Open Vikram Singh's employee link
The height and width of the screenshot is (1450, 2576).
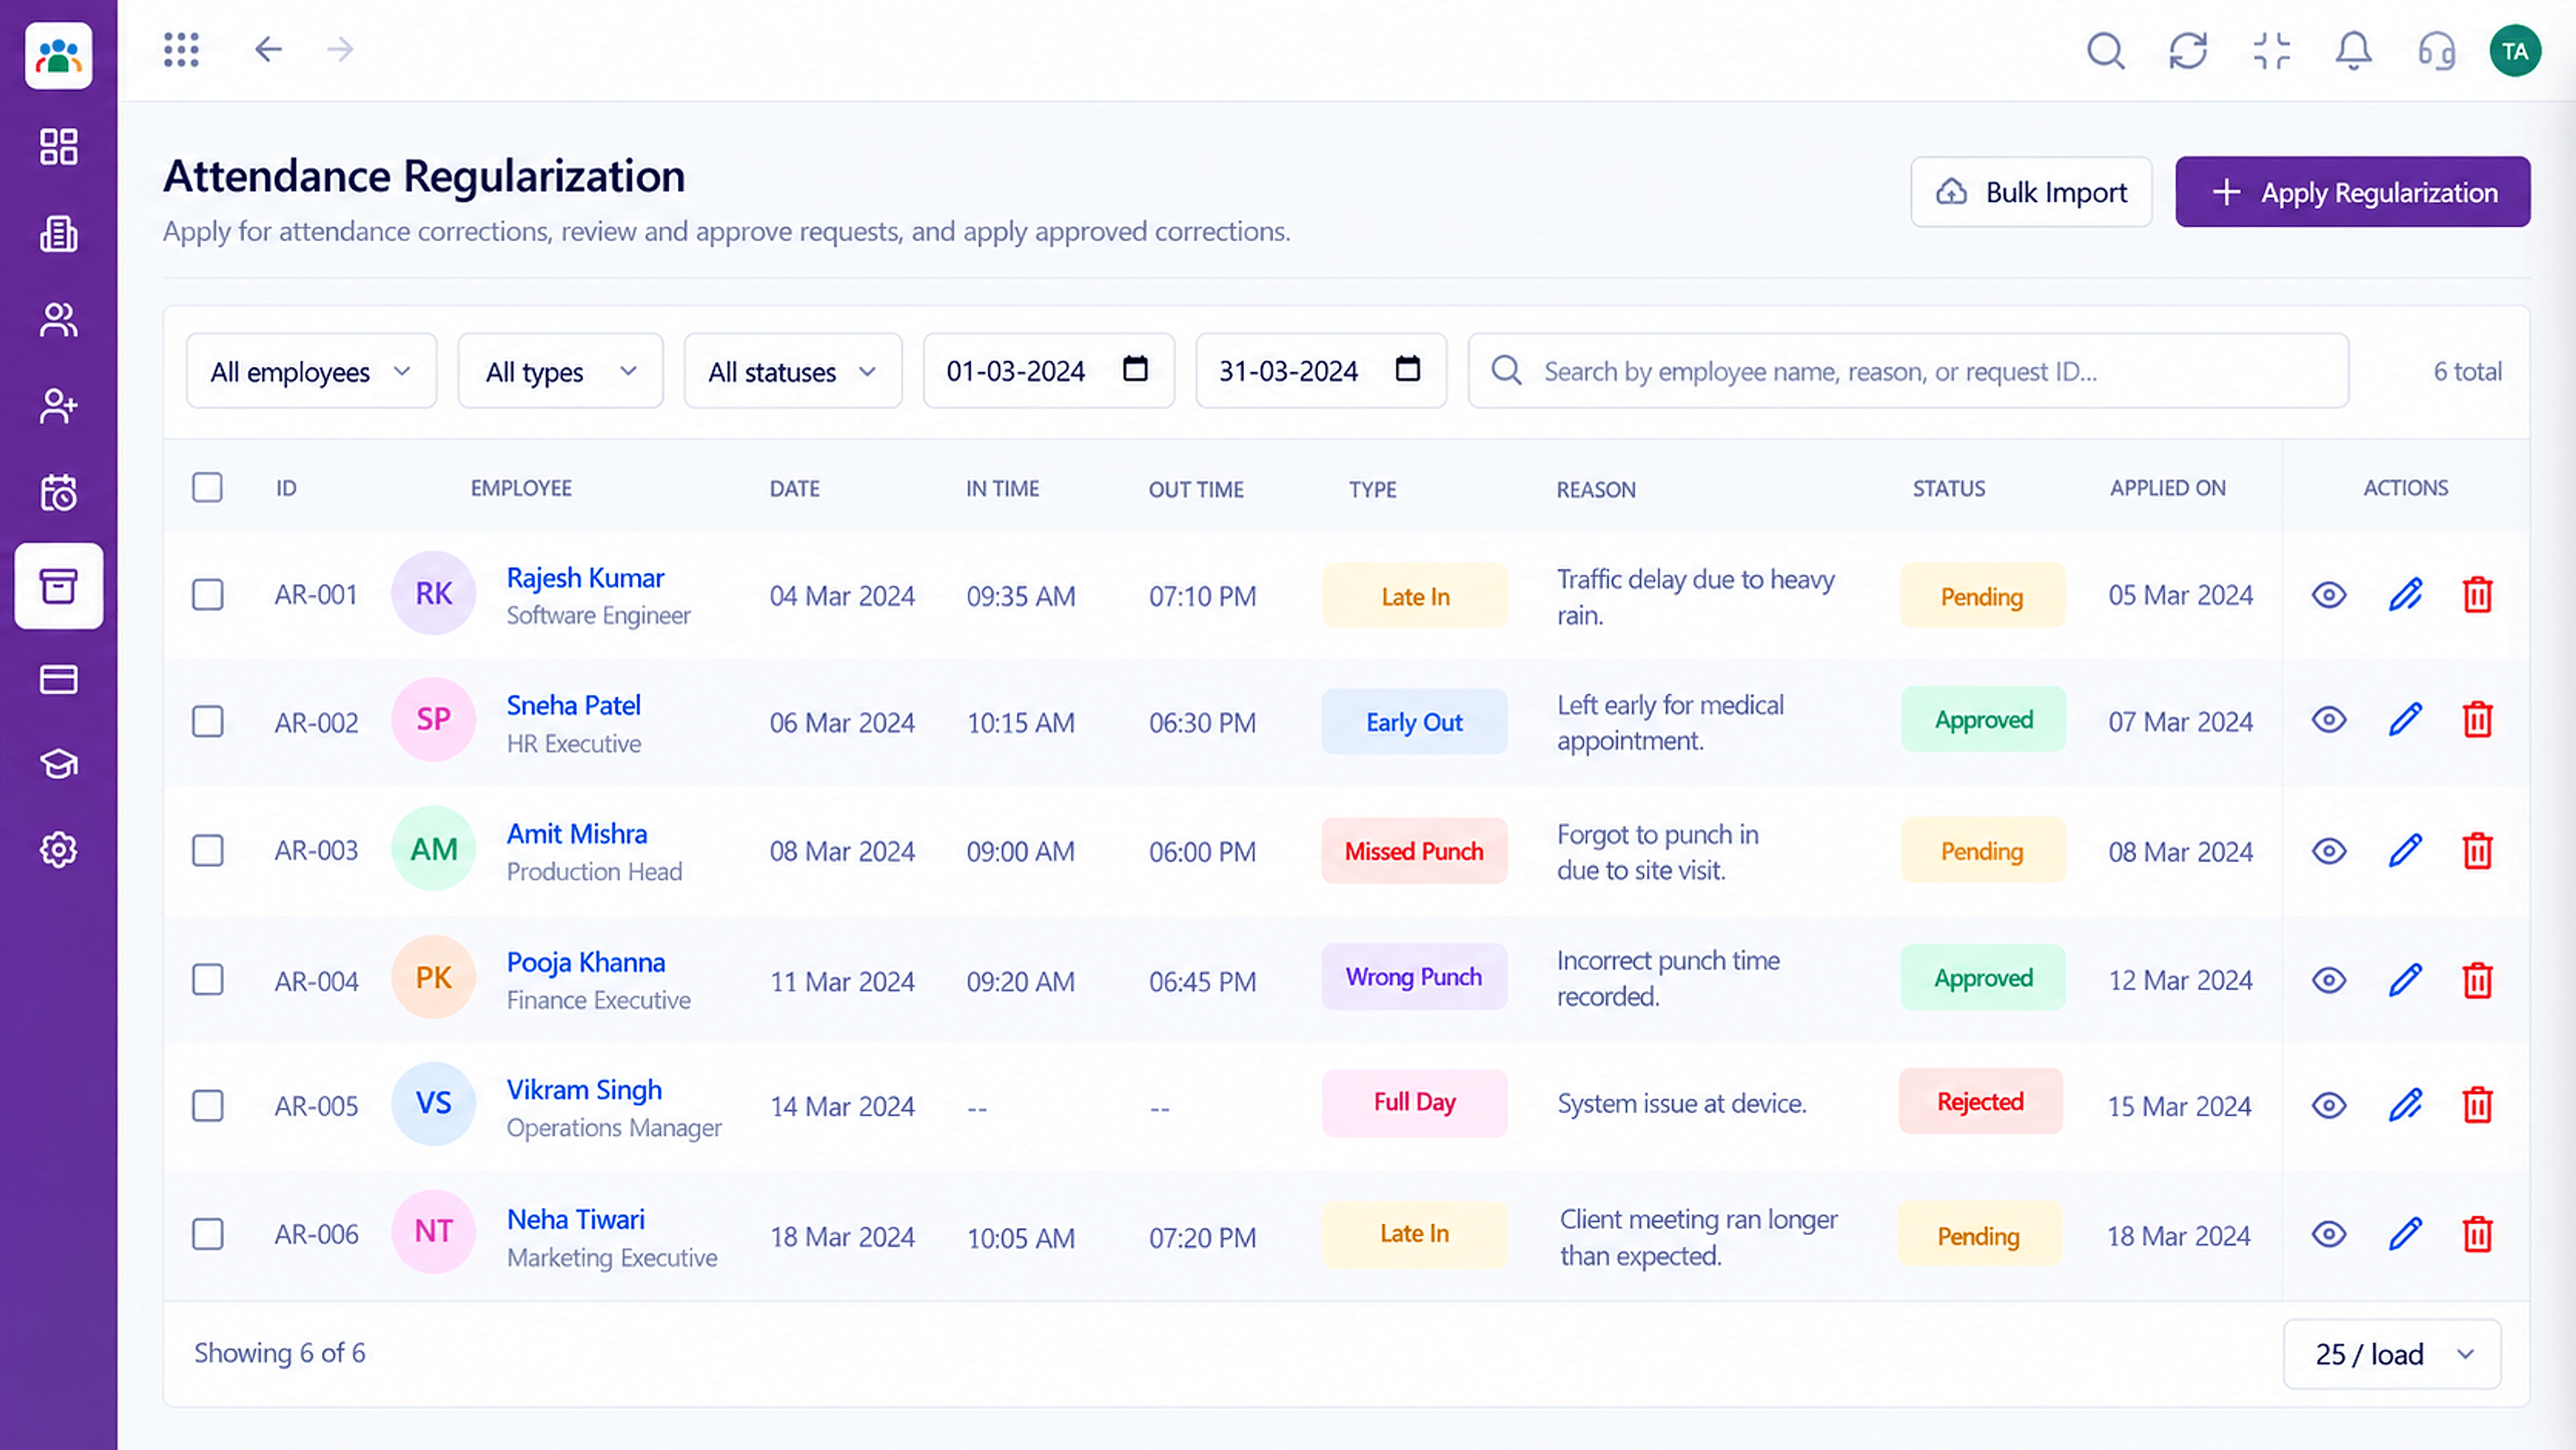[x=584, y=1089]
